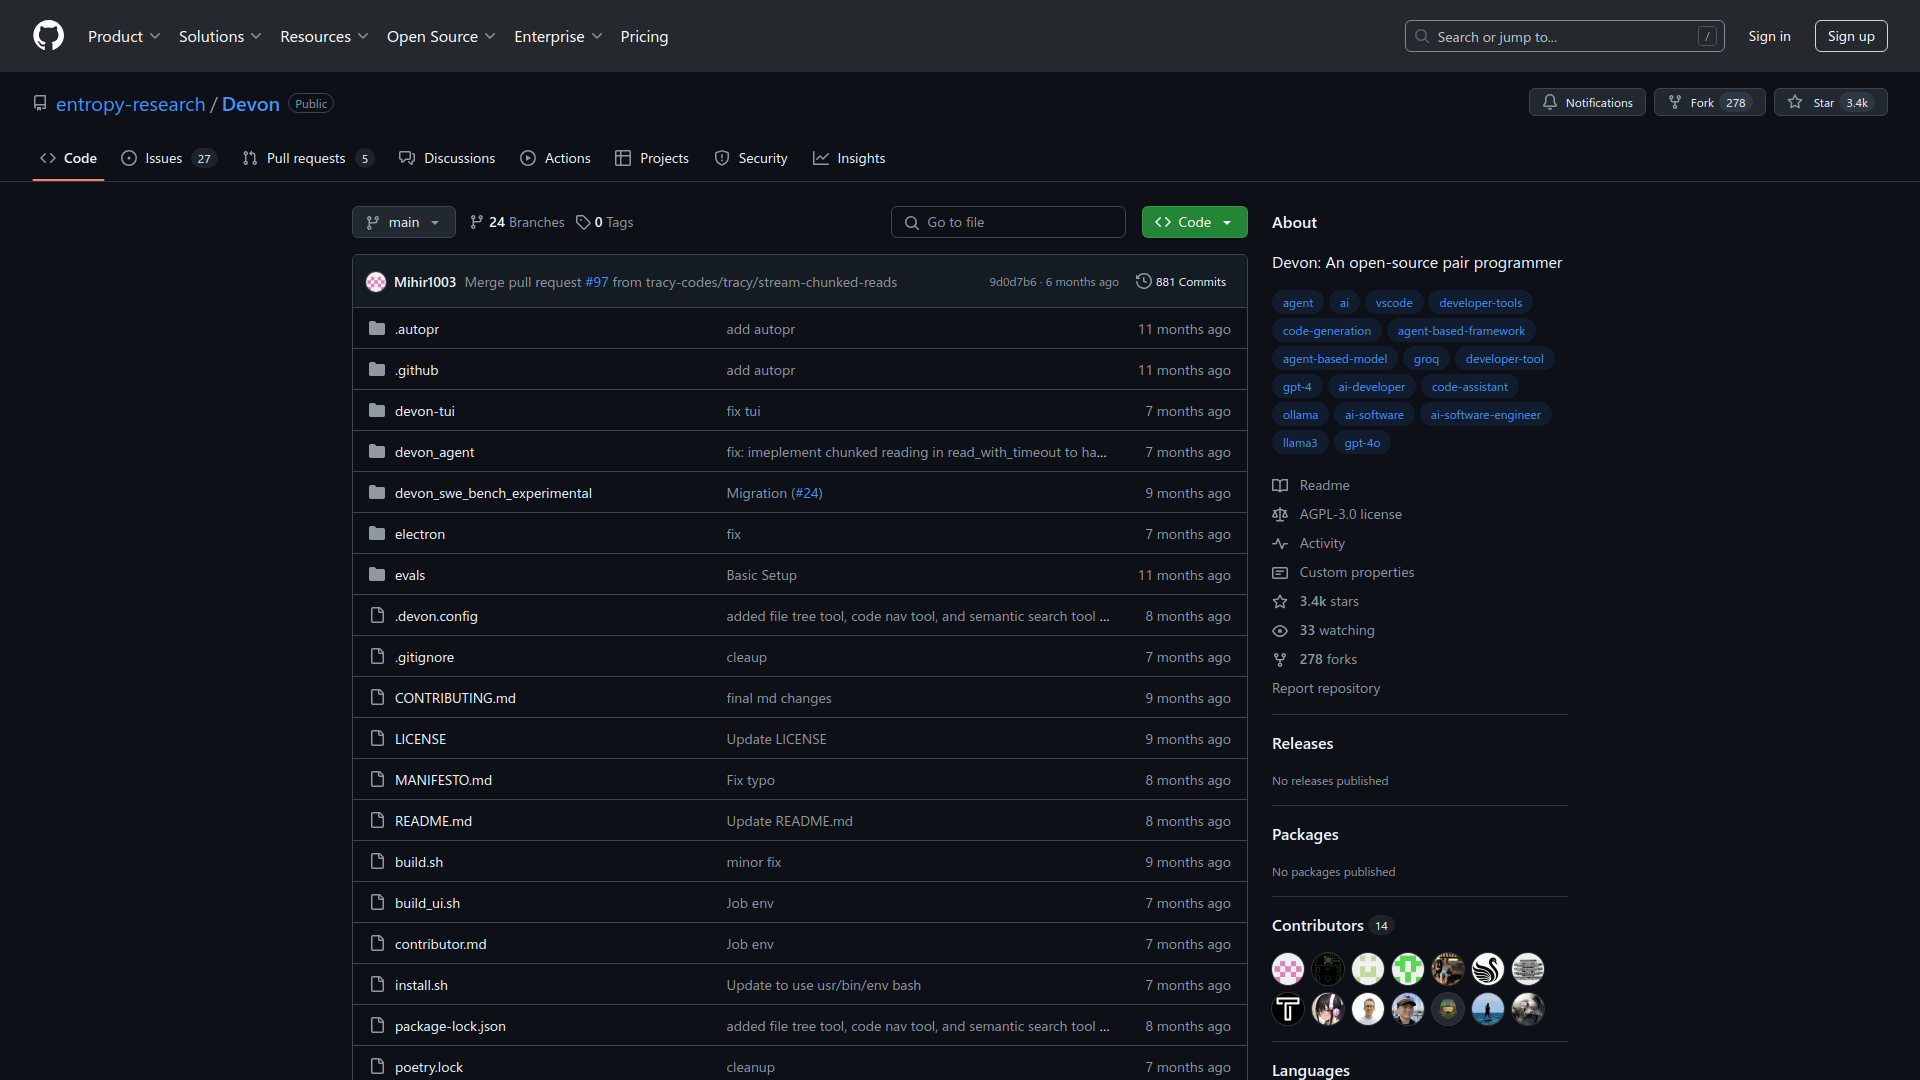
Task: Click the Releases heading link
Action: (x=1302, y=743)
